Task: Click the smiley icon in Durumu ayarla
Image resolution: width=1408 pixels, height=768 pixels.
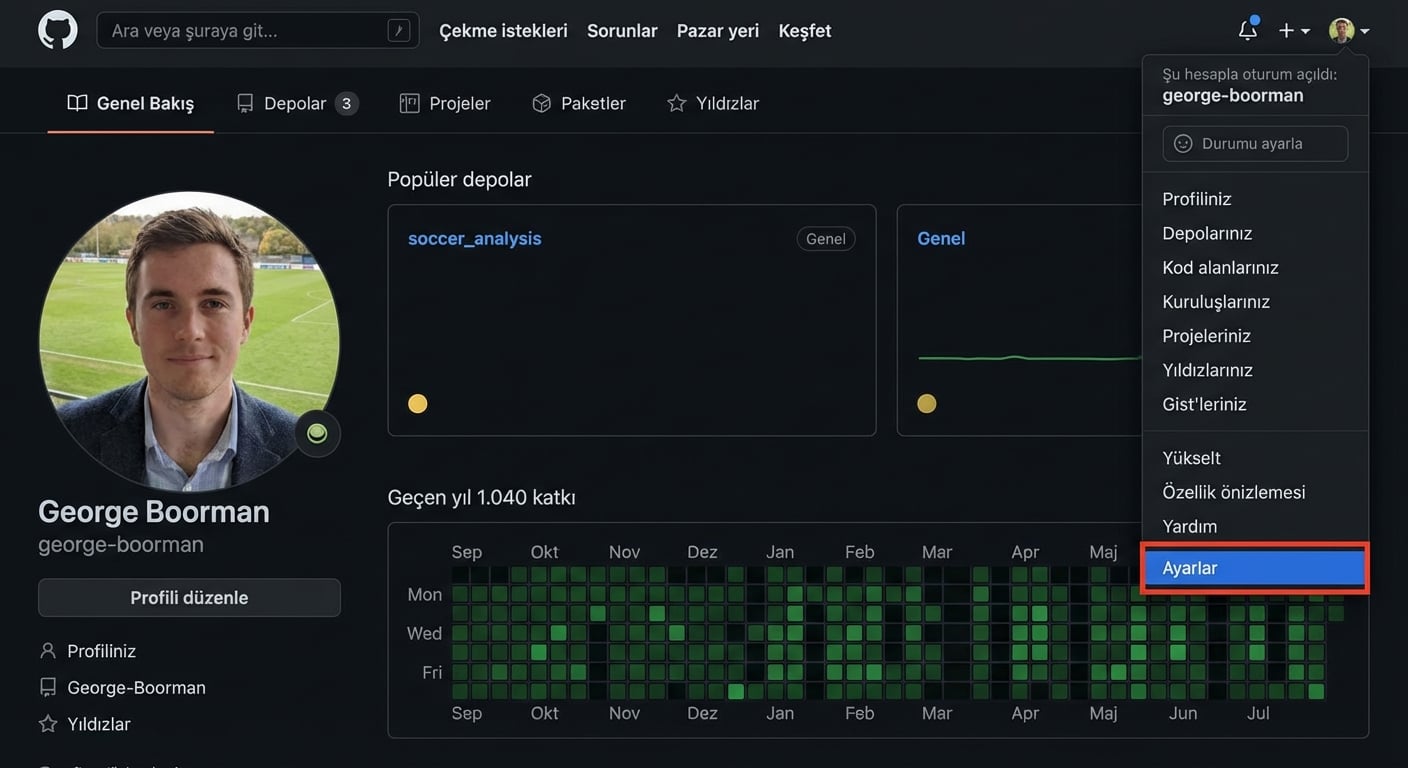Action: 1183,144
